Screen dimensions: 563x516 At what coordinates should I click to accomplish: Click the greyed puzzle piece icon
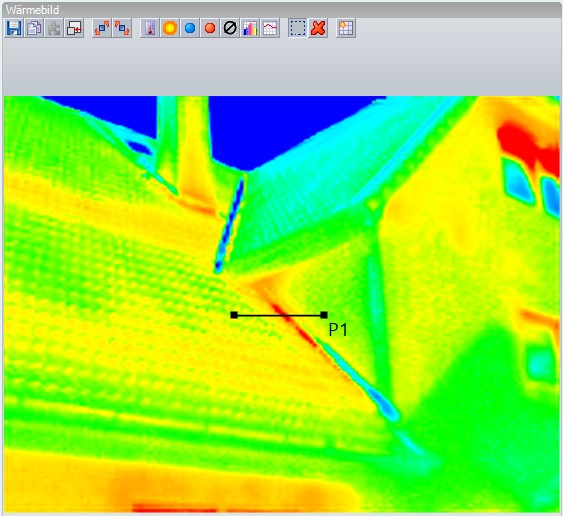pos(54,28)
